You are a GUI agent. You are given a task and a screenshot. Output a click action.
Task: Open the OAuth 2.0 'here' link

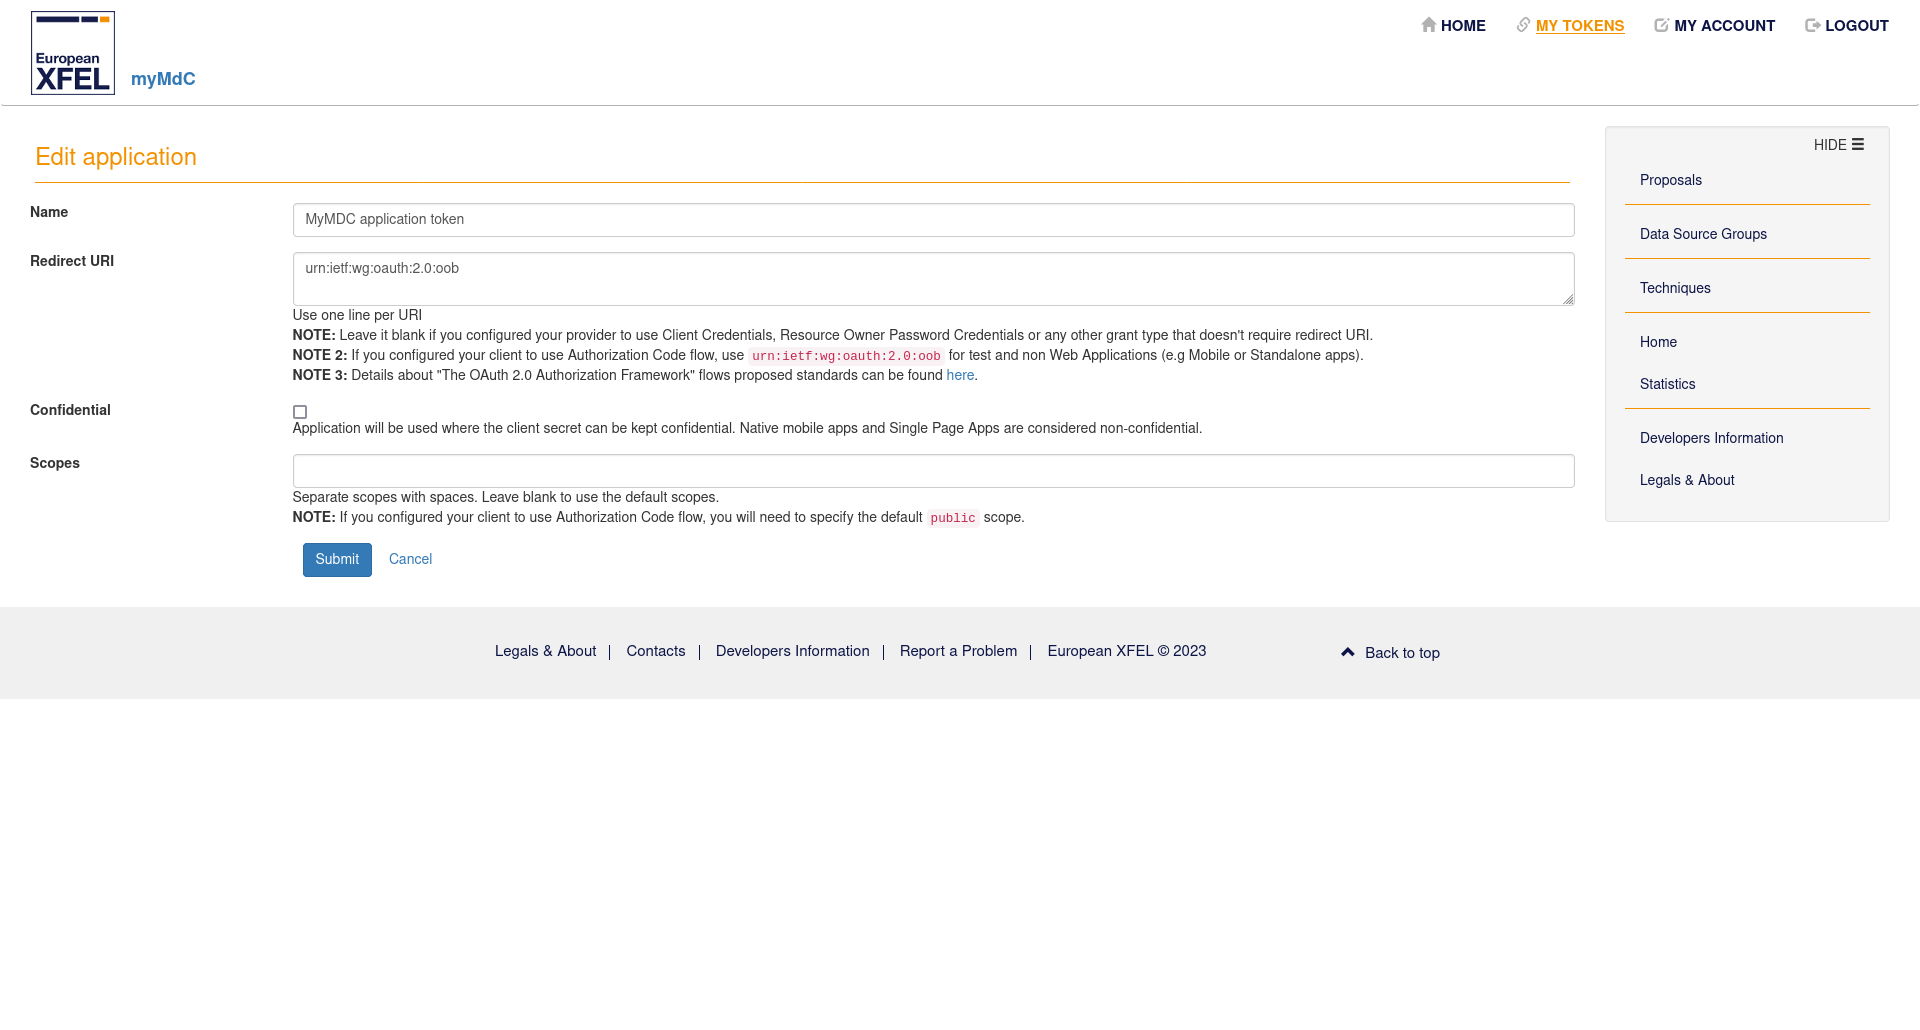960,375
